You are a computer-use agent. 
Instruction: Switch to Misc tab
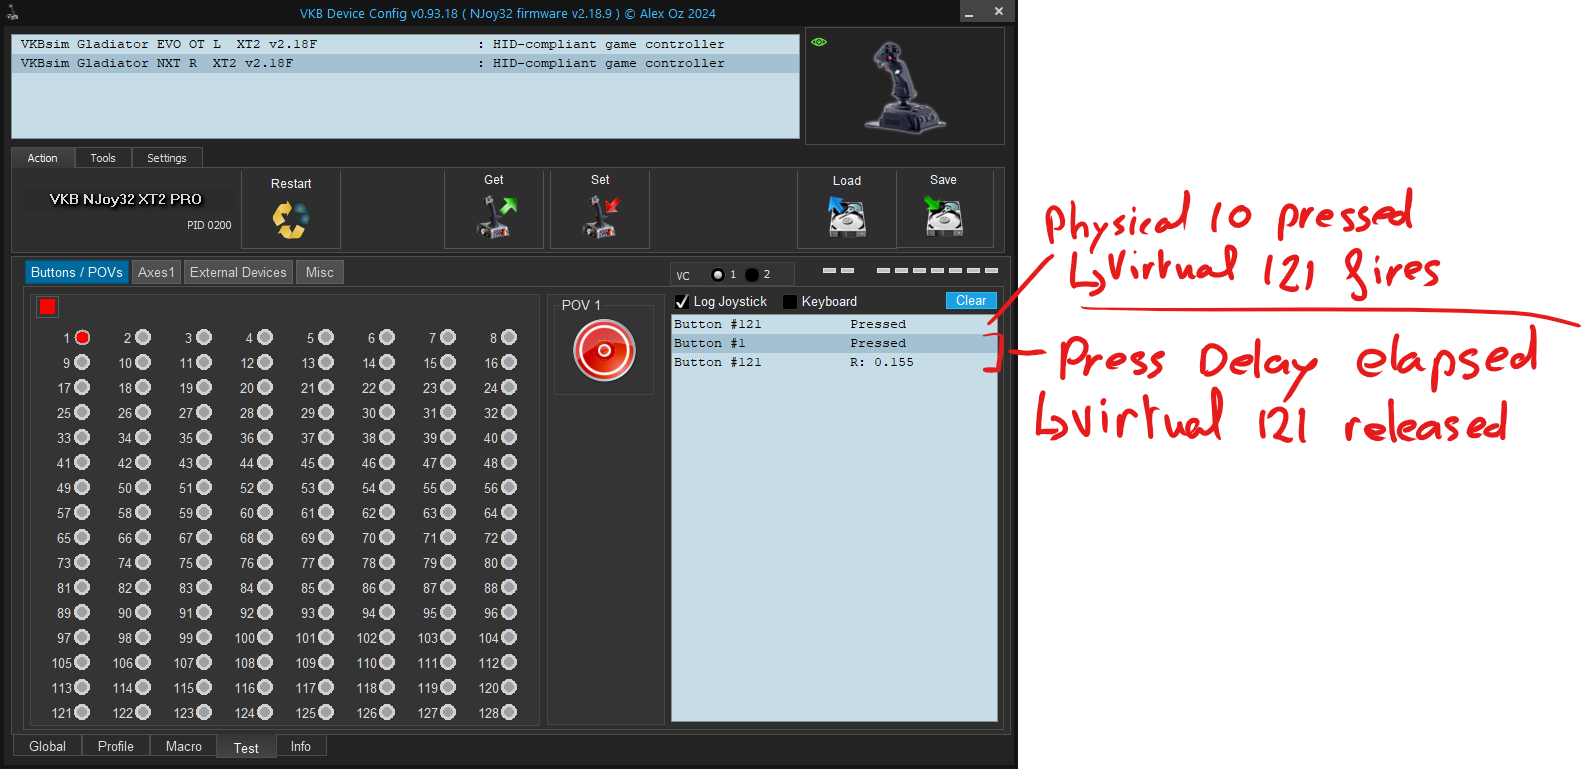[x=320, y=272]
